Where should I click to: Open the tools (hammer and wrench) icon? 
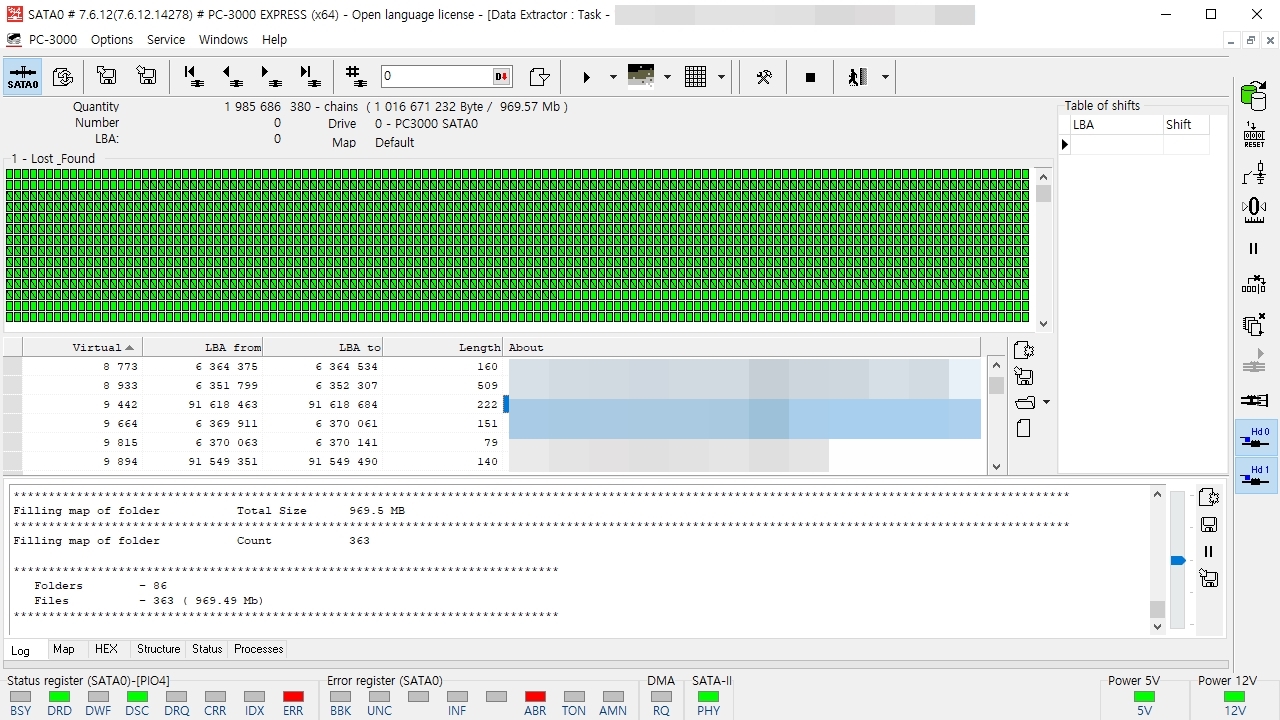(x=763, y=77)
